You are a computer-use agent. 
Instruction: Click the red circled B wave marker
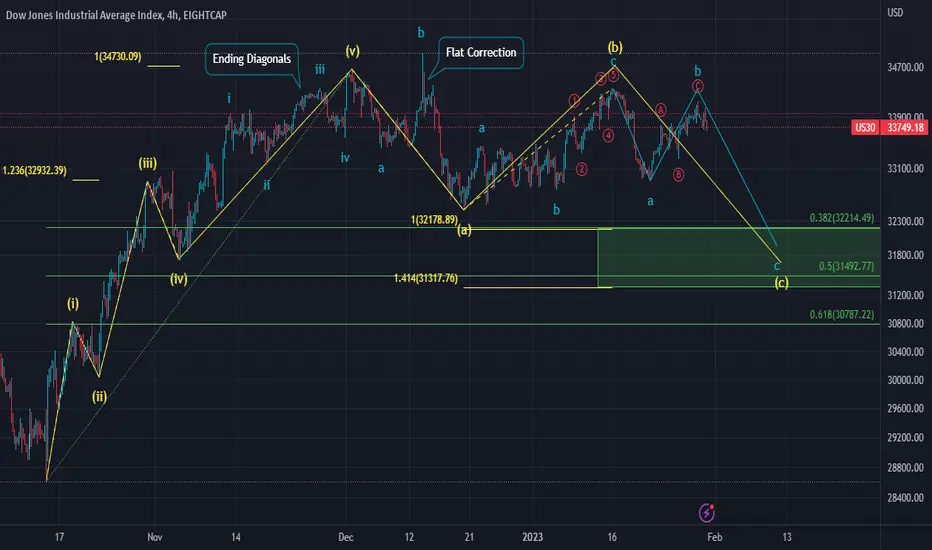coord(678,175)
